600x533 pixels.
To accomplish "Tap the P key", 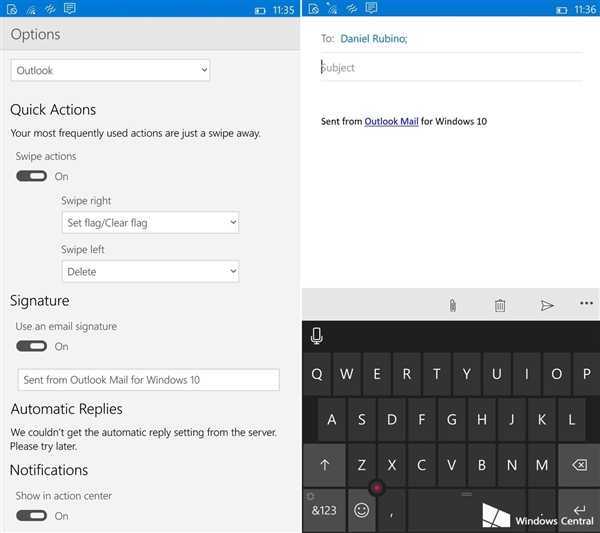I will (x=586, y=374).
